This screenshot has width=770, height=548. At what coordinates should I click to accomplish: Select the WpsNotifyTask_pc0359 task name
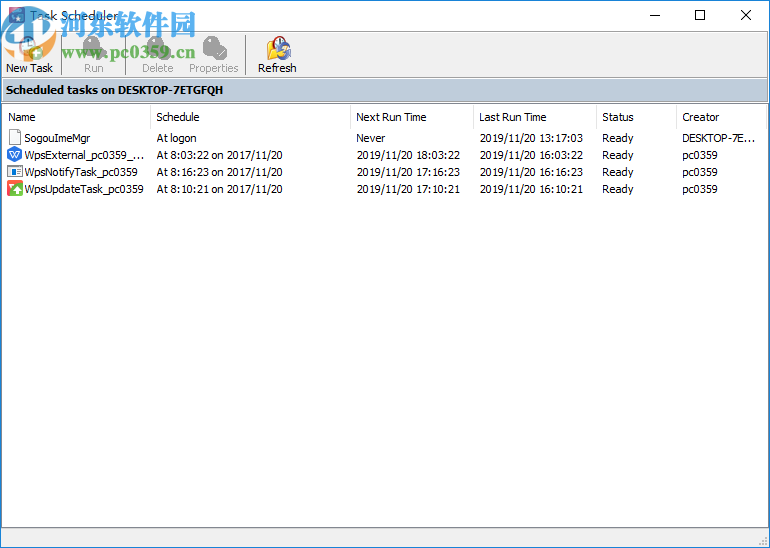tap(81, 172)
